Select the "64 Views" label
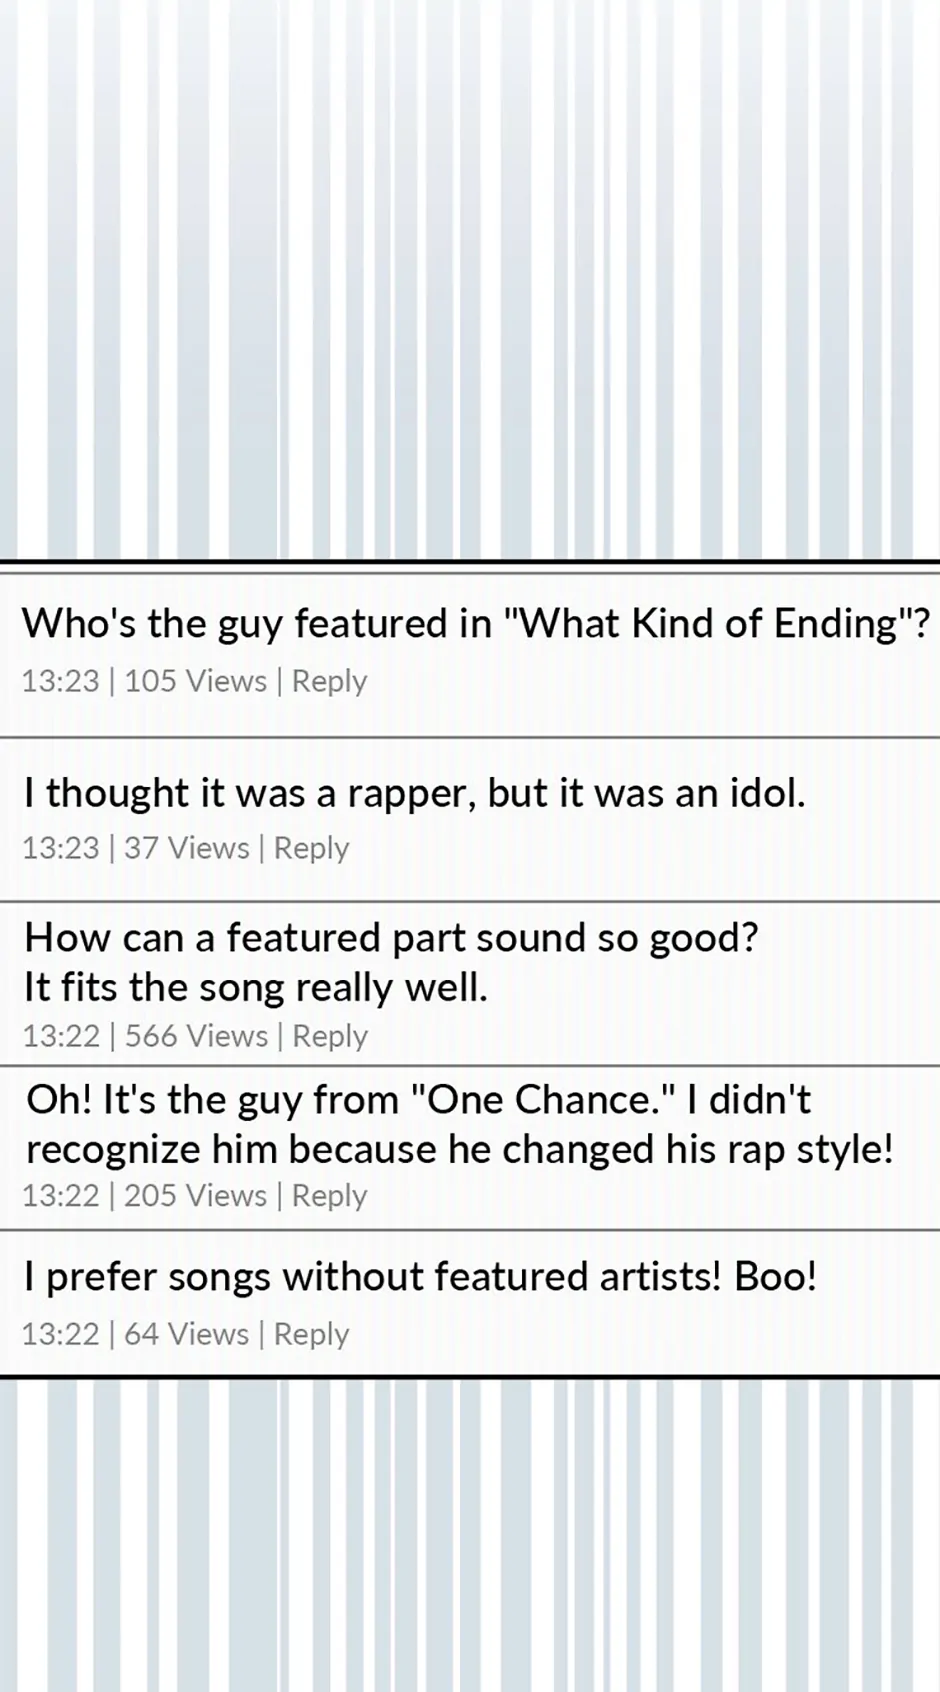940x1692 pixels. pos(186,1334)
